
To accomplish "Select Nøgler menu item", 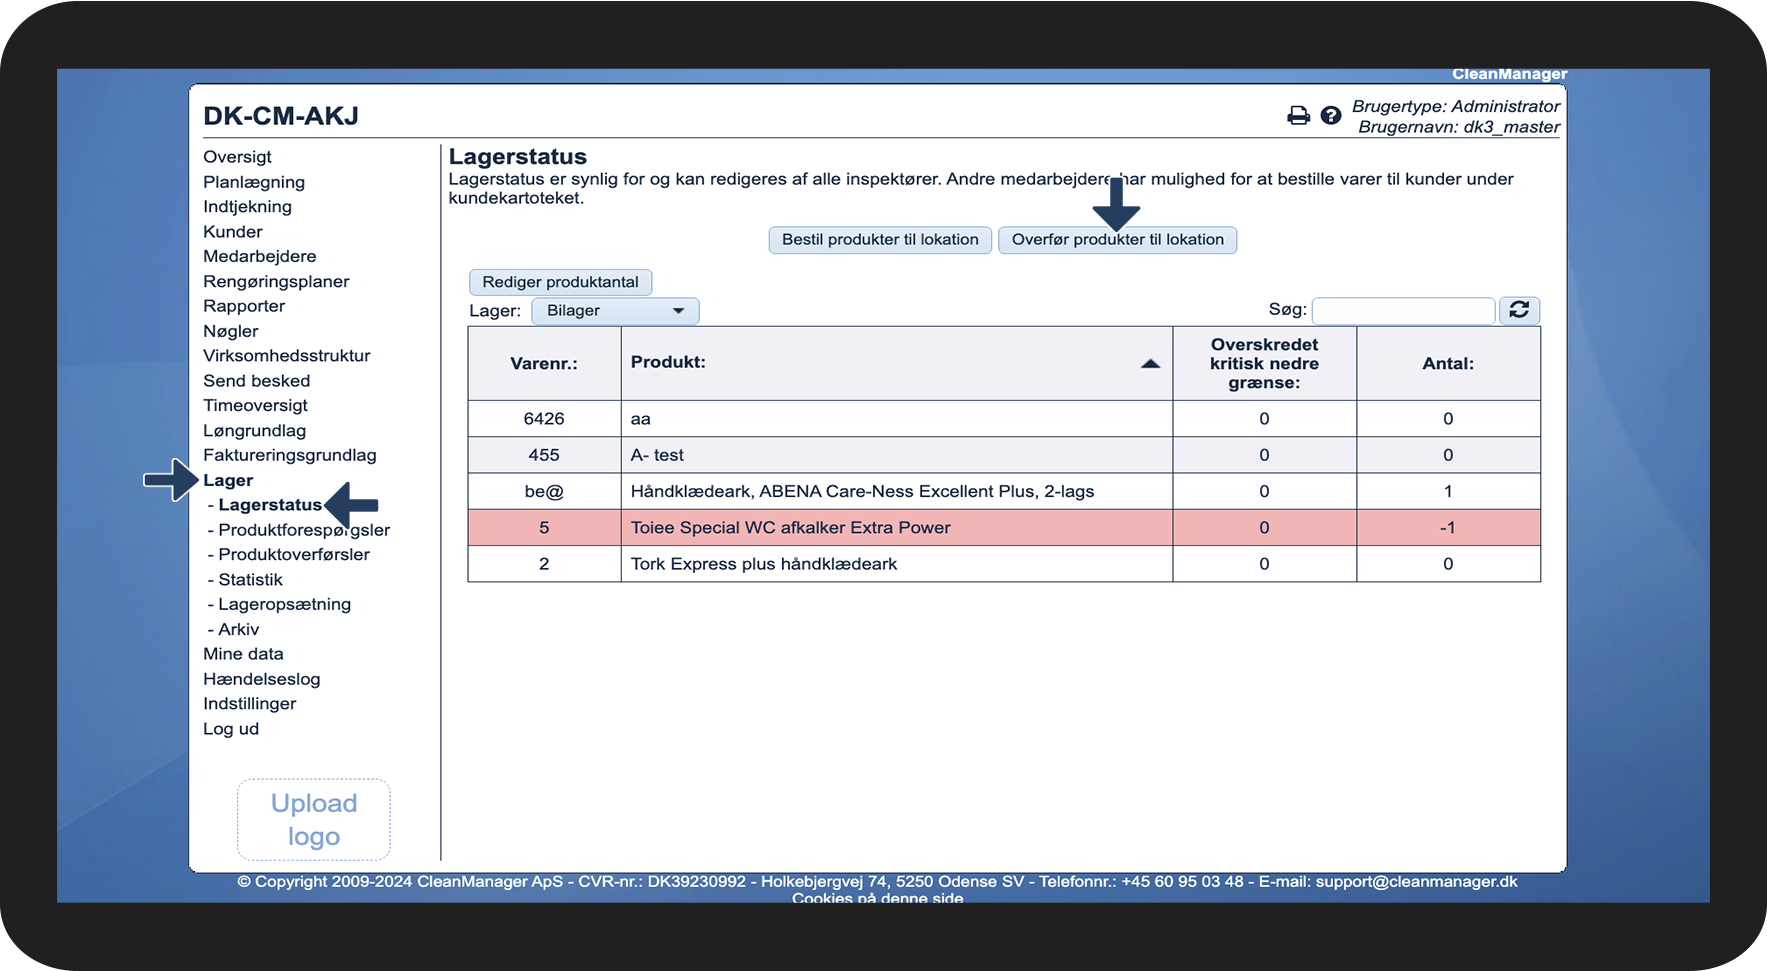I will pos(231,331).
